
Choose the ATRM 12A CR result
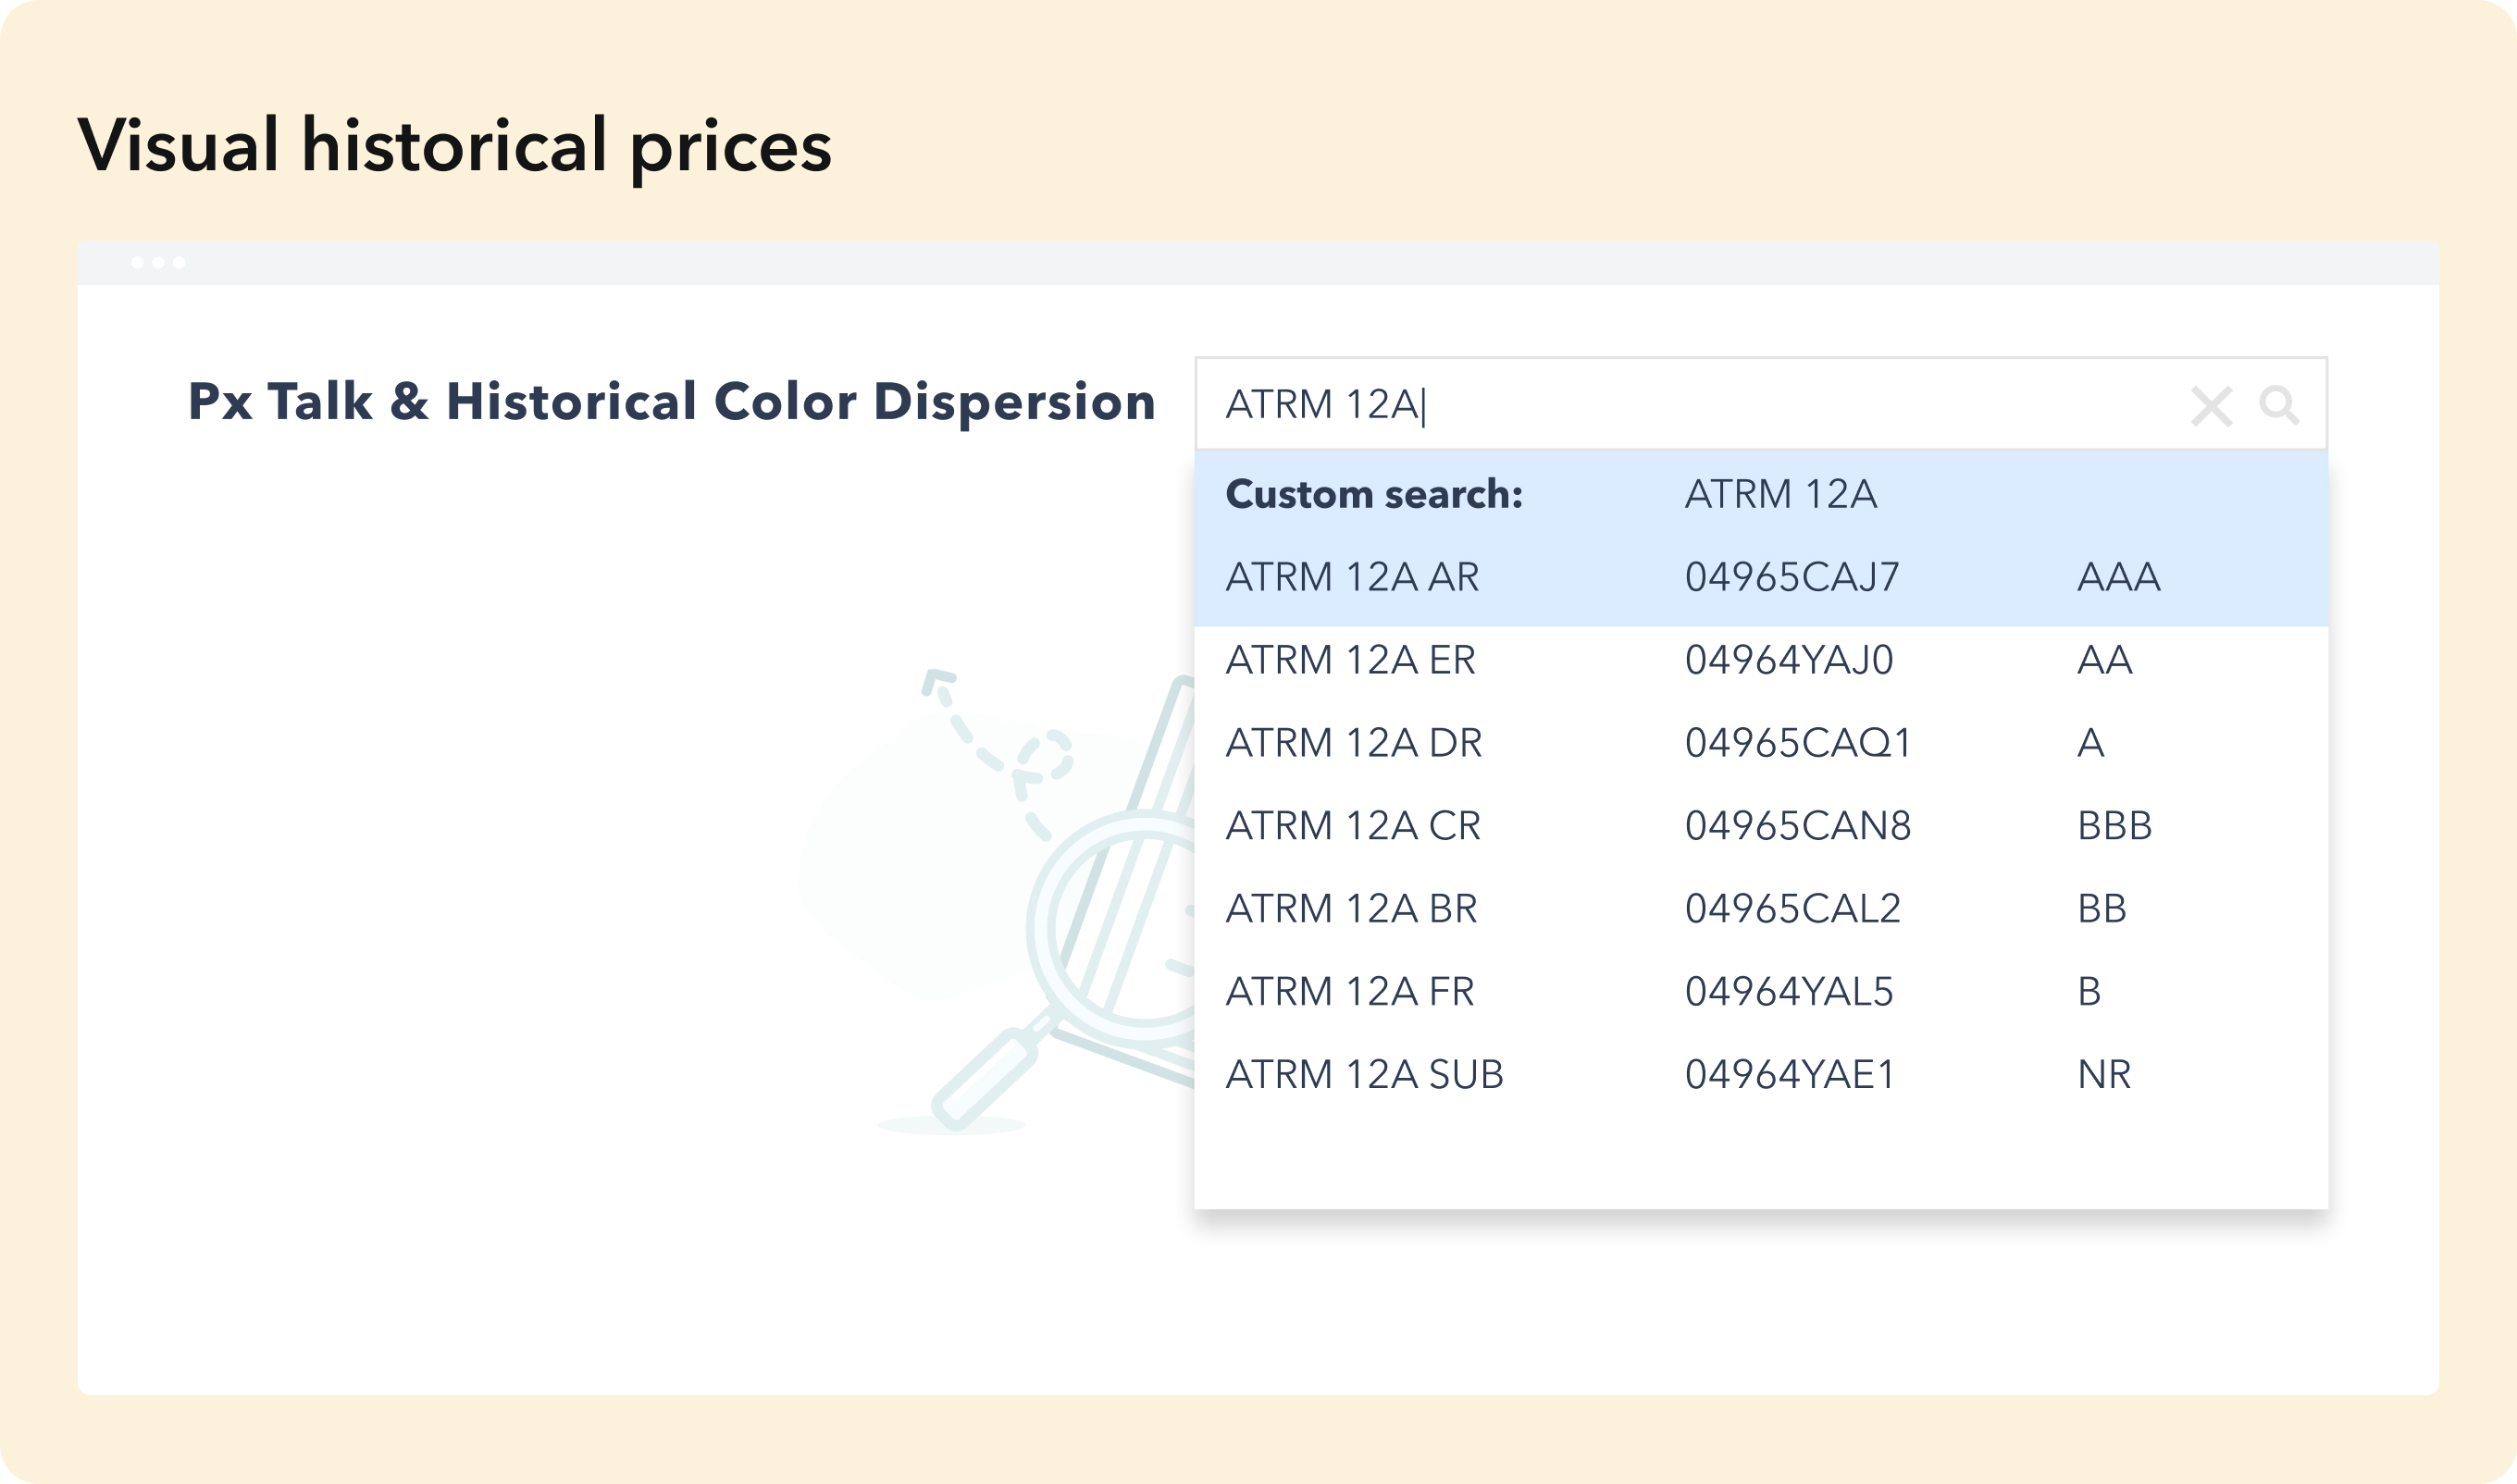(1352, 826)
